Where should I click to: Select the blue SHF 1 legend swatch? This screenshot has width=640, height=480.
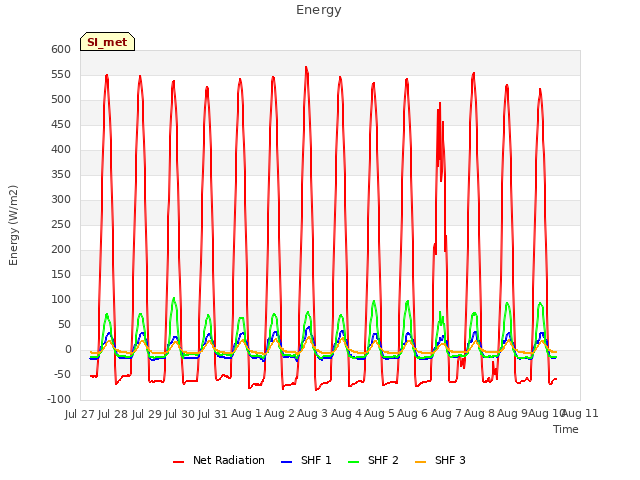(x=287, y=462)
